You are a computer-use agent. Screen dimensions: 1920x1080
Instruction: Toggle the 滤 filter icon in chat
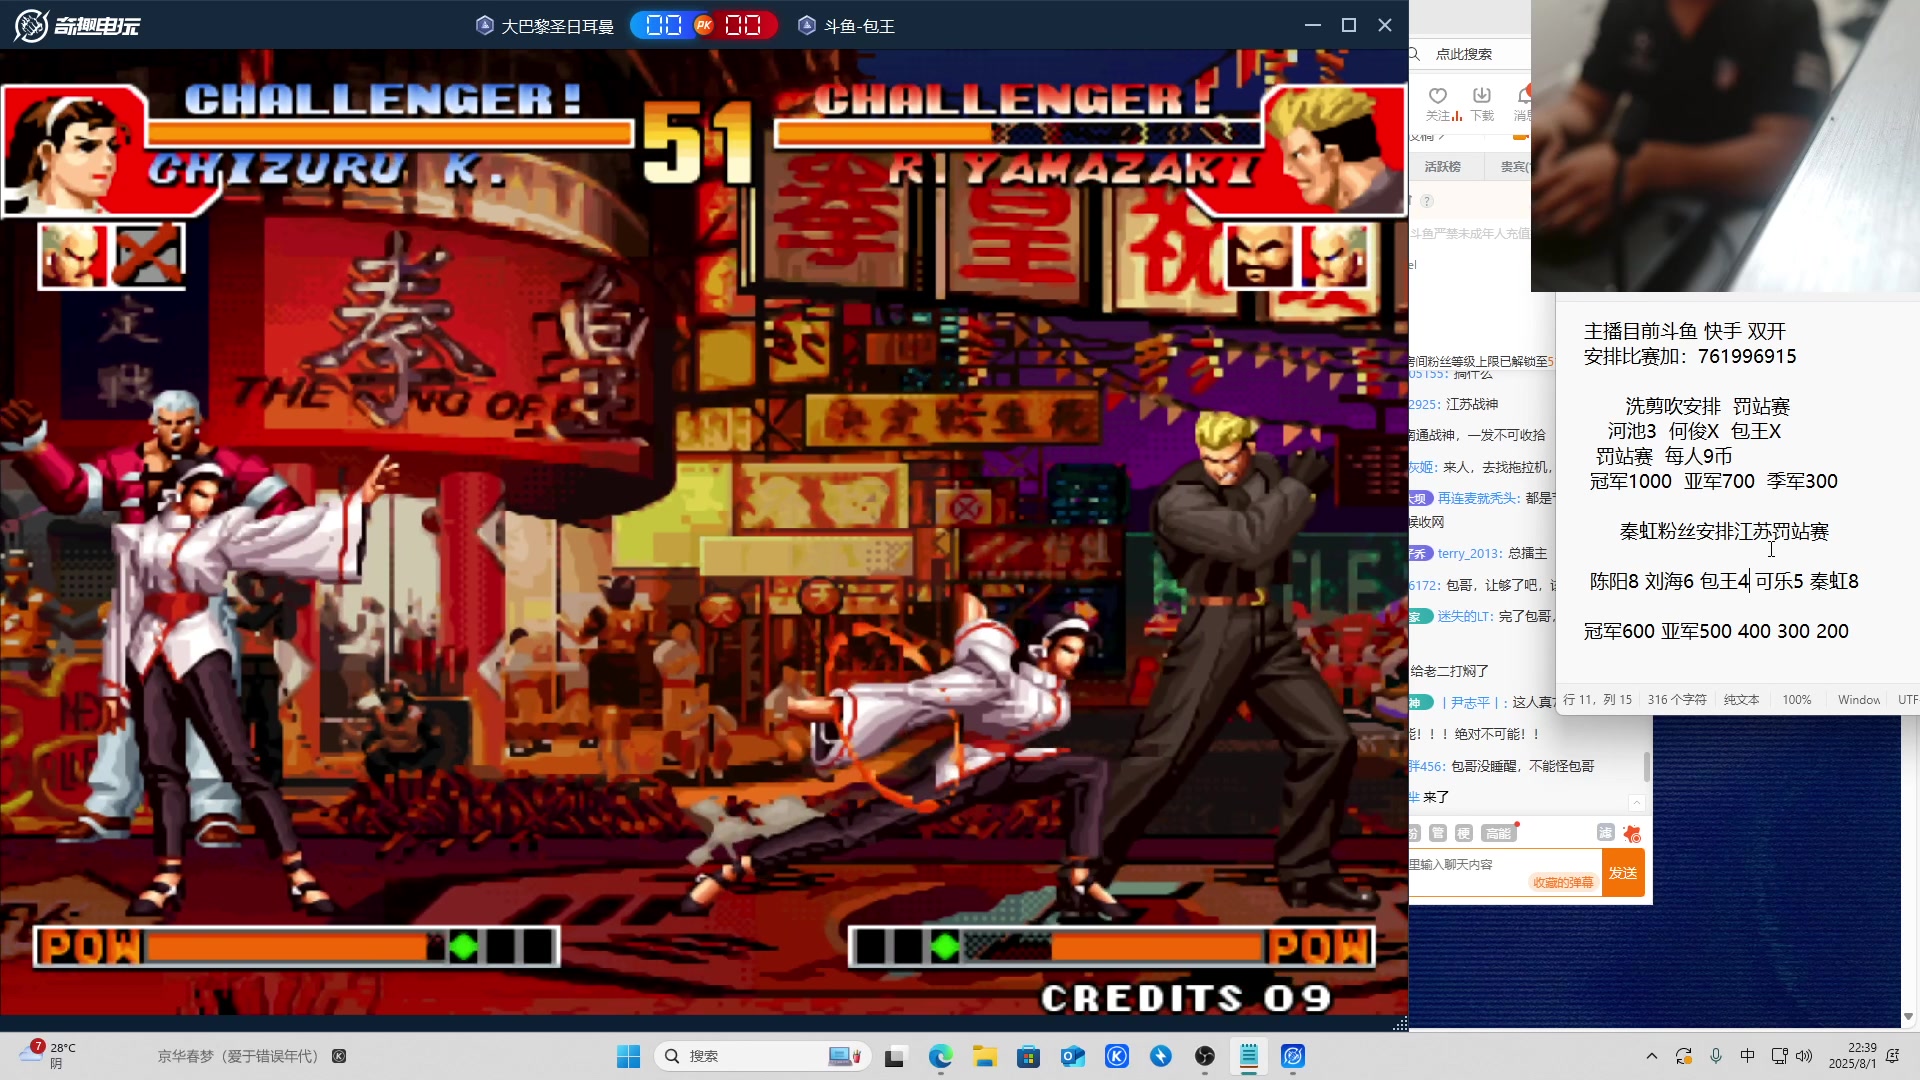tap(1606, 833)
